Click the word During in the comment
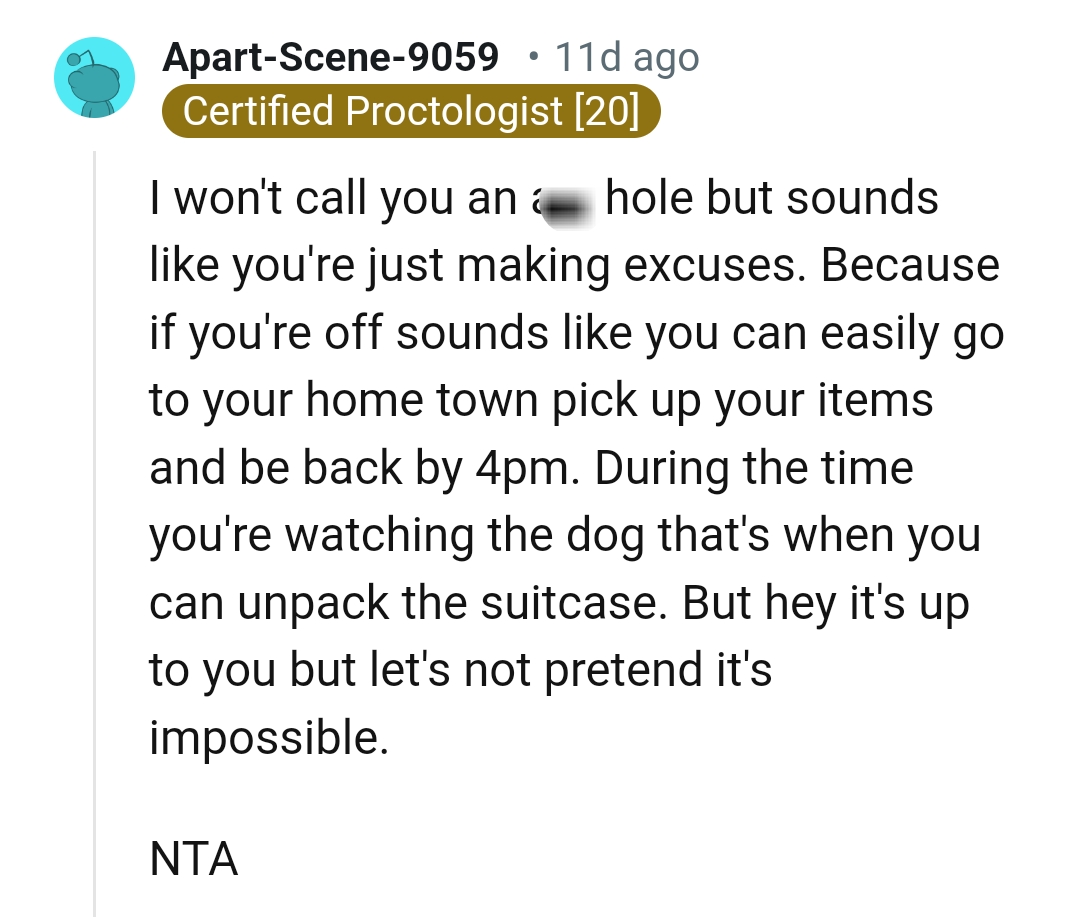 click(661, 468)
